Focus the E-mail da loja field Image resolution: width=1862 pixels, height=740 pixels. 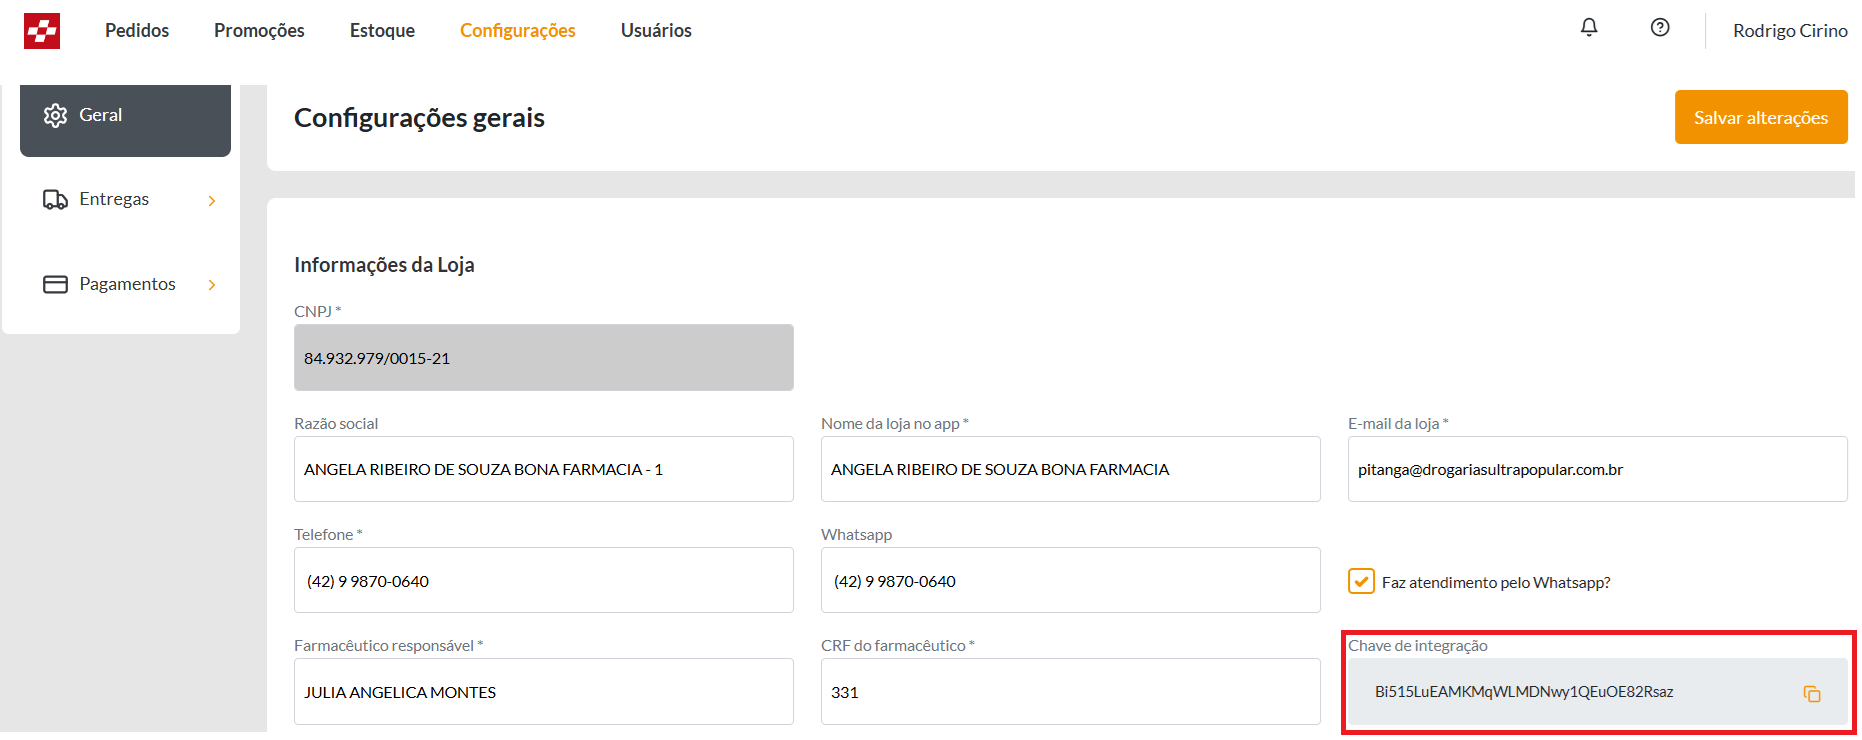click(1596, 470)
